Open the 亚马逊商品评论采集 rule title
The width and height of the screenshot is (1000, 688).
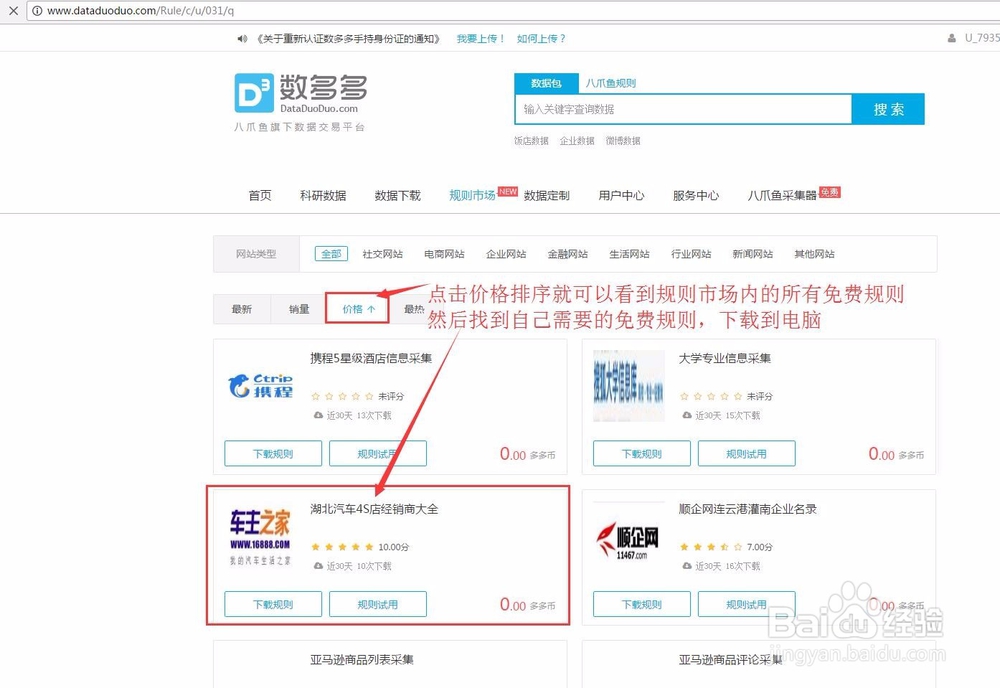point(730,659)
